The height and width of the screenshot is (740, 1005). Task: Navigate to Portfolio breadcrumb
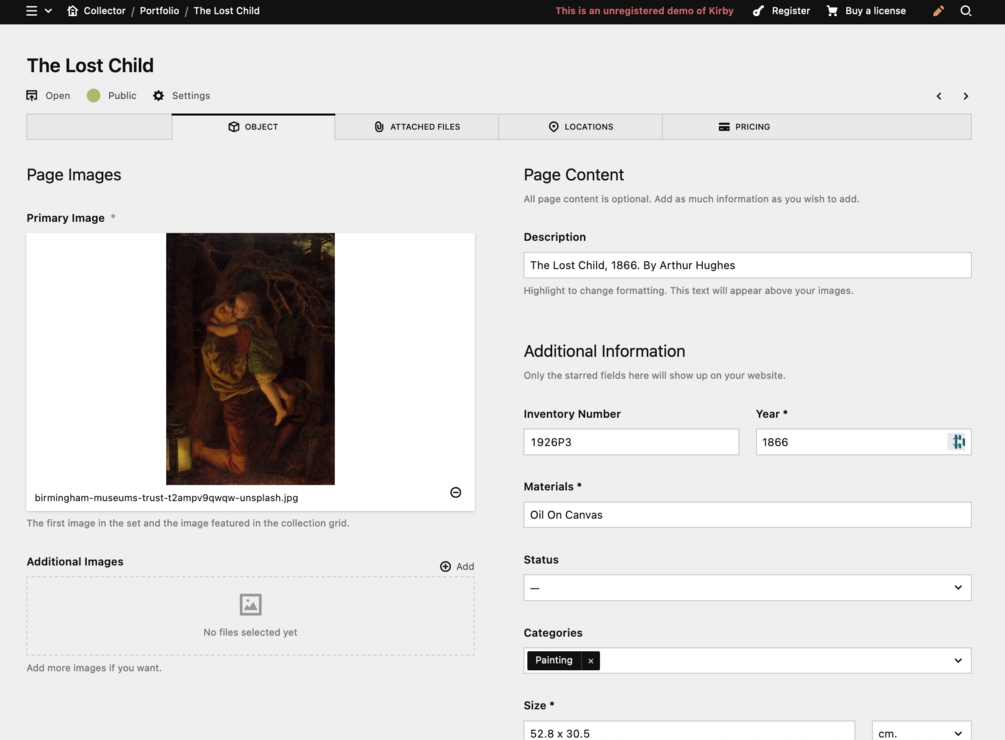tap(160, 11)
